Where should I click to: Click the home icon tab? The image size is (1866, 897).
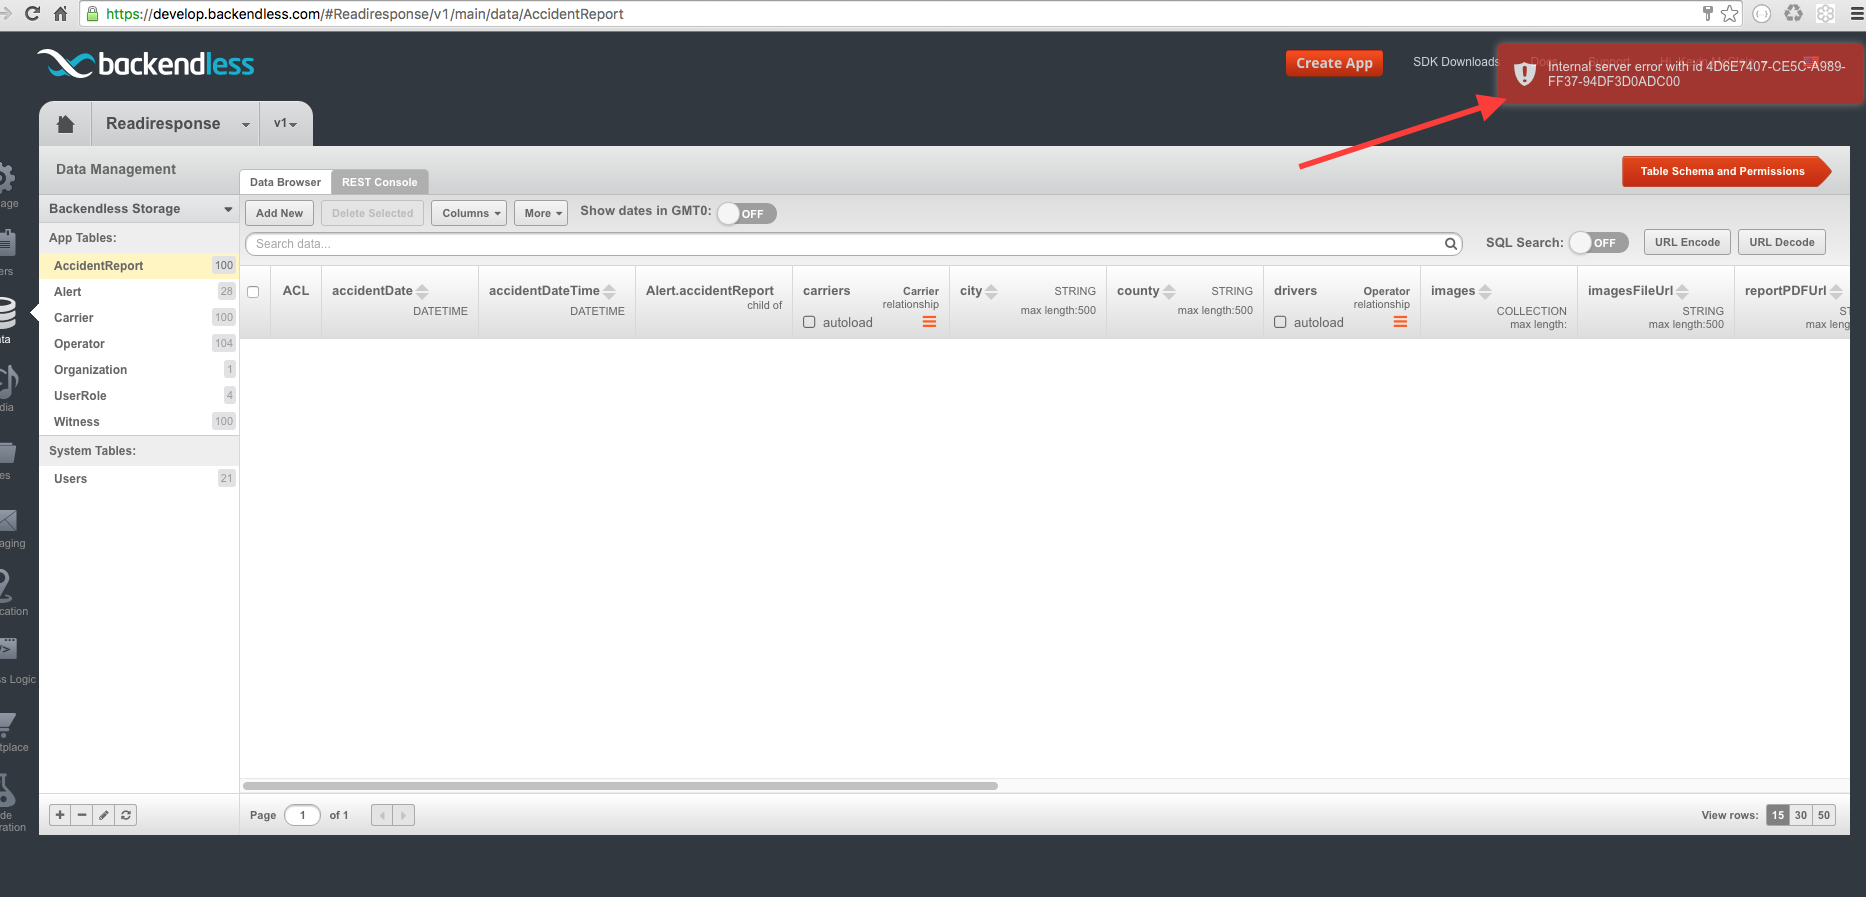pos(65,124)
